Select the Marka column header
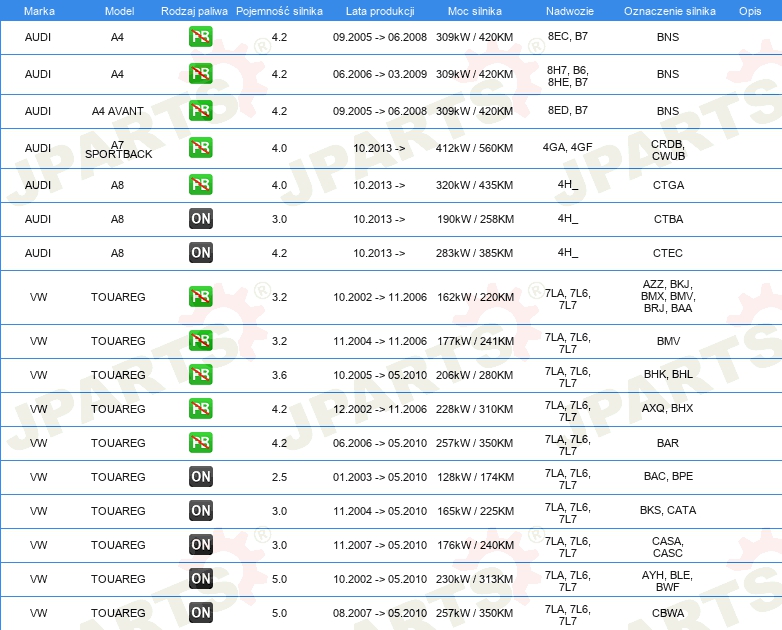The image size is (782, 630). [39, 11]
